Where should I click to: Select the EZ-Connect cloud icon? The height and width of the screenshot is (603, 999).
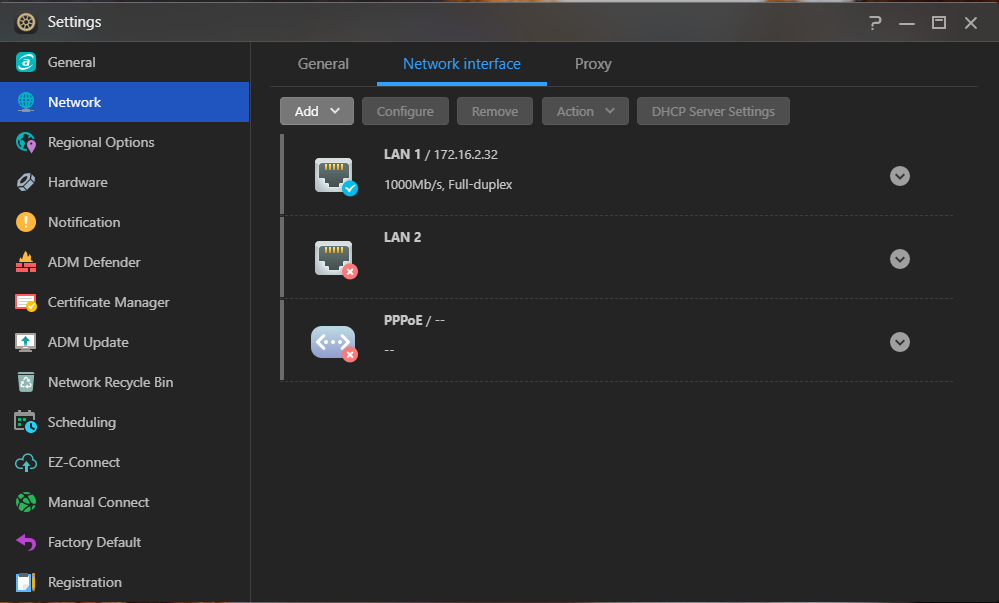click(26, 463)
